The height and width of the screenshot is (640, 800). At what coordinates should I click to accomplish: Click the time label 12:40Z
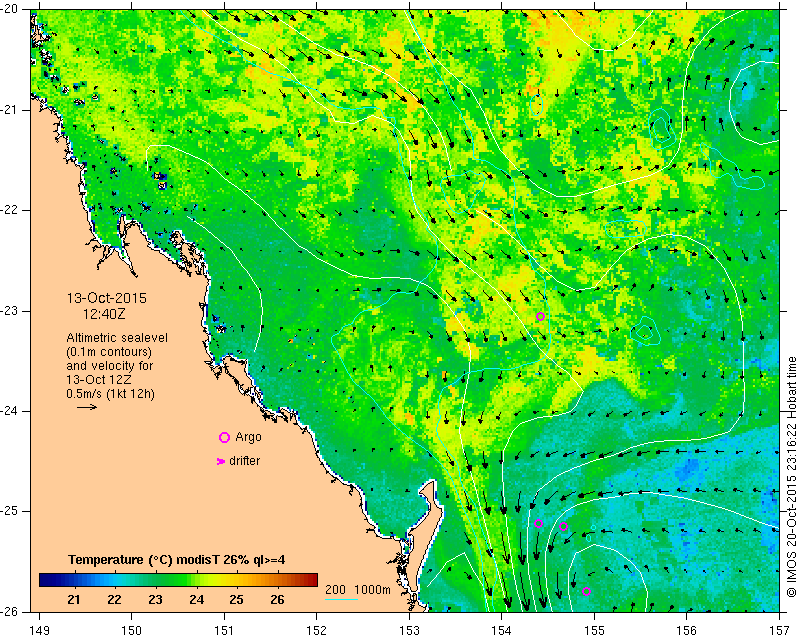pyautogui.click(x=104, y=314)
